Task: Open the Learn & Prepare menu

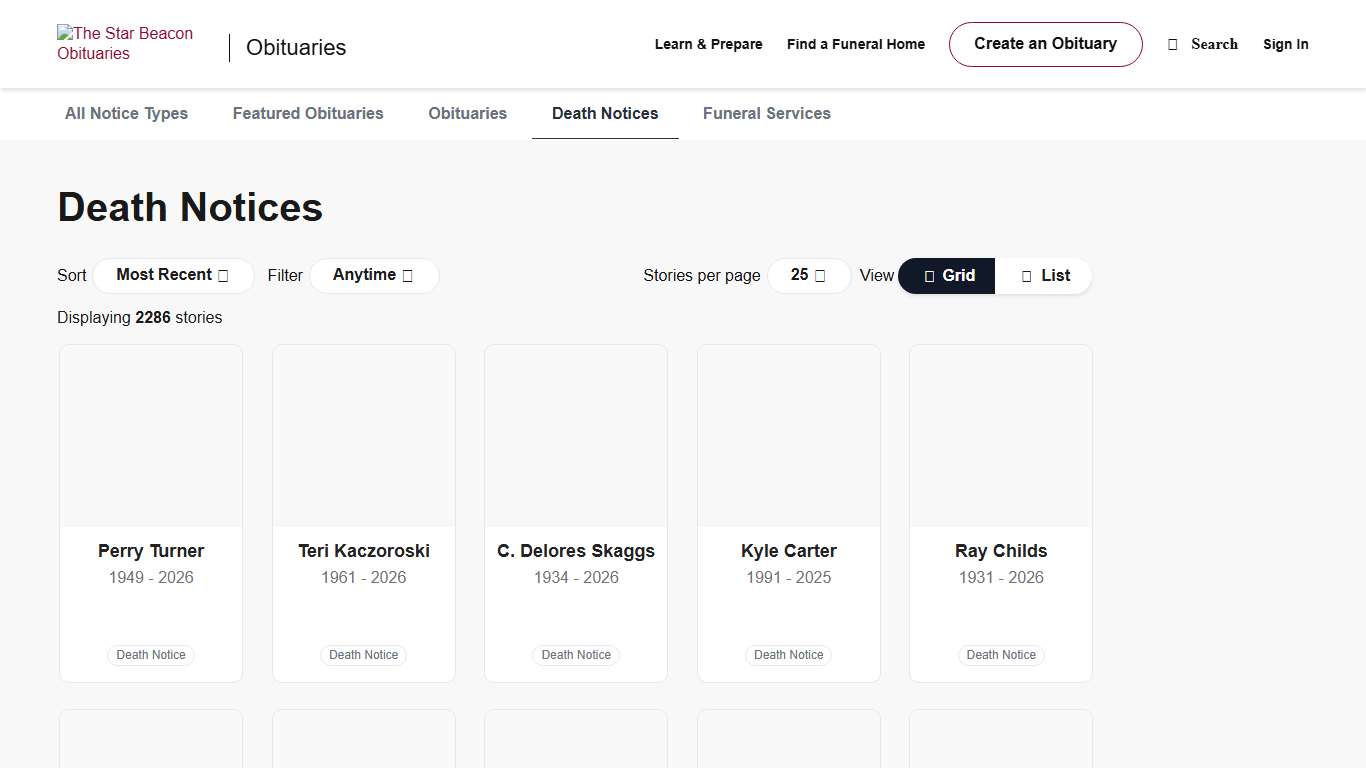Action: (x=708, y=44)
